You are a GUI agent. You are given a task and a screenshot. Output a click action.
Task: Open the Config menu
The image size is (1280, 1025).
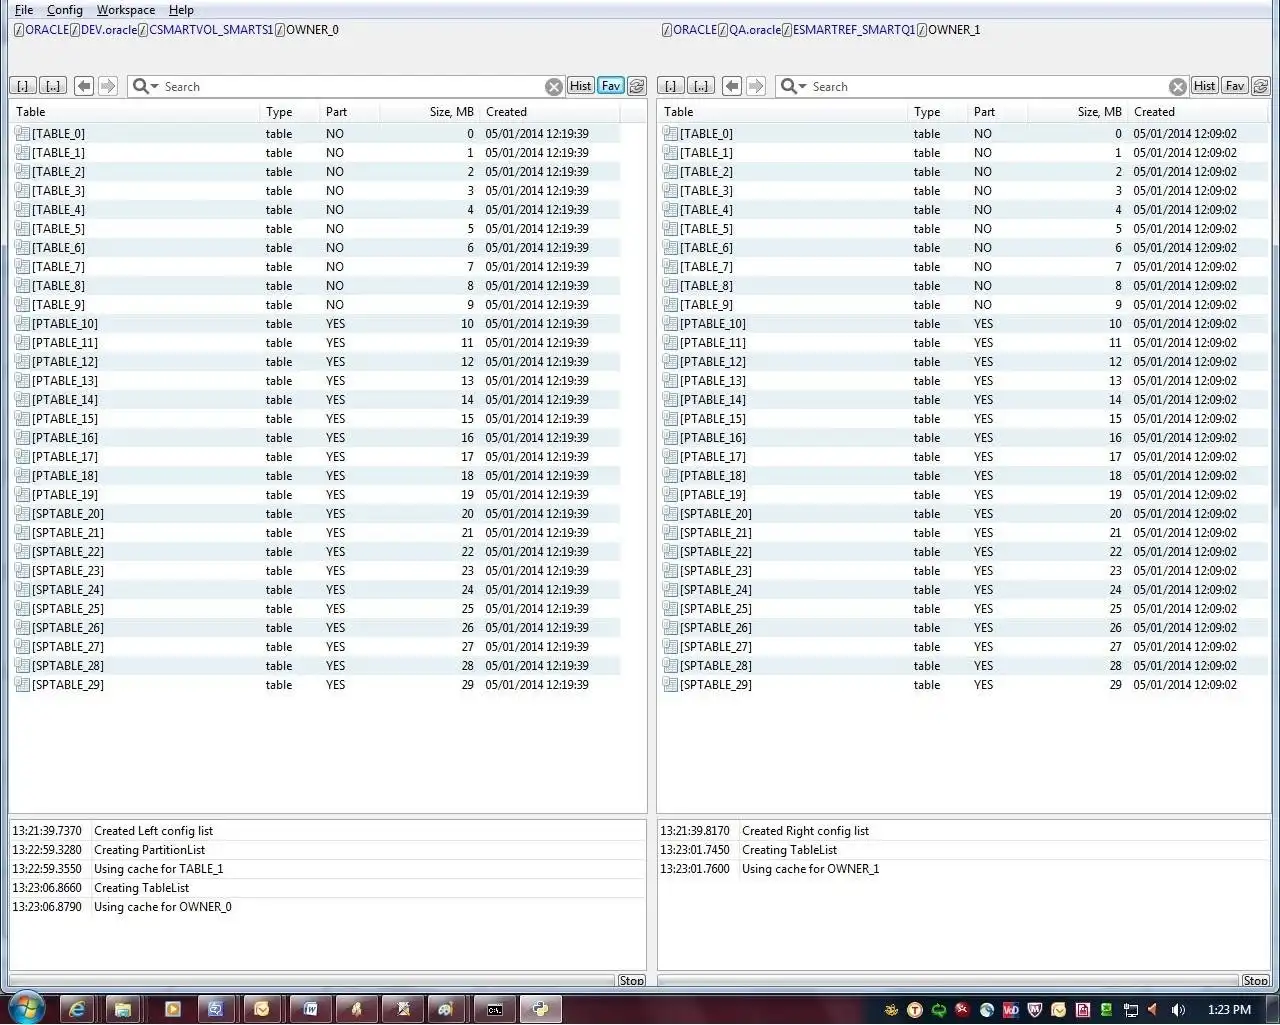[65, 10]
